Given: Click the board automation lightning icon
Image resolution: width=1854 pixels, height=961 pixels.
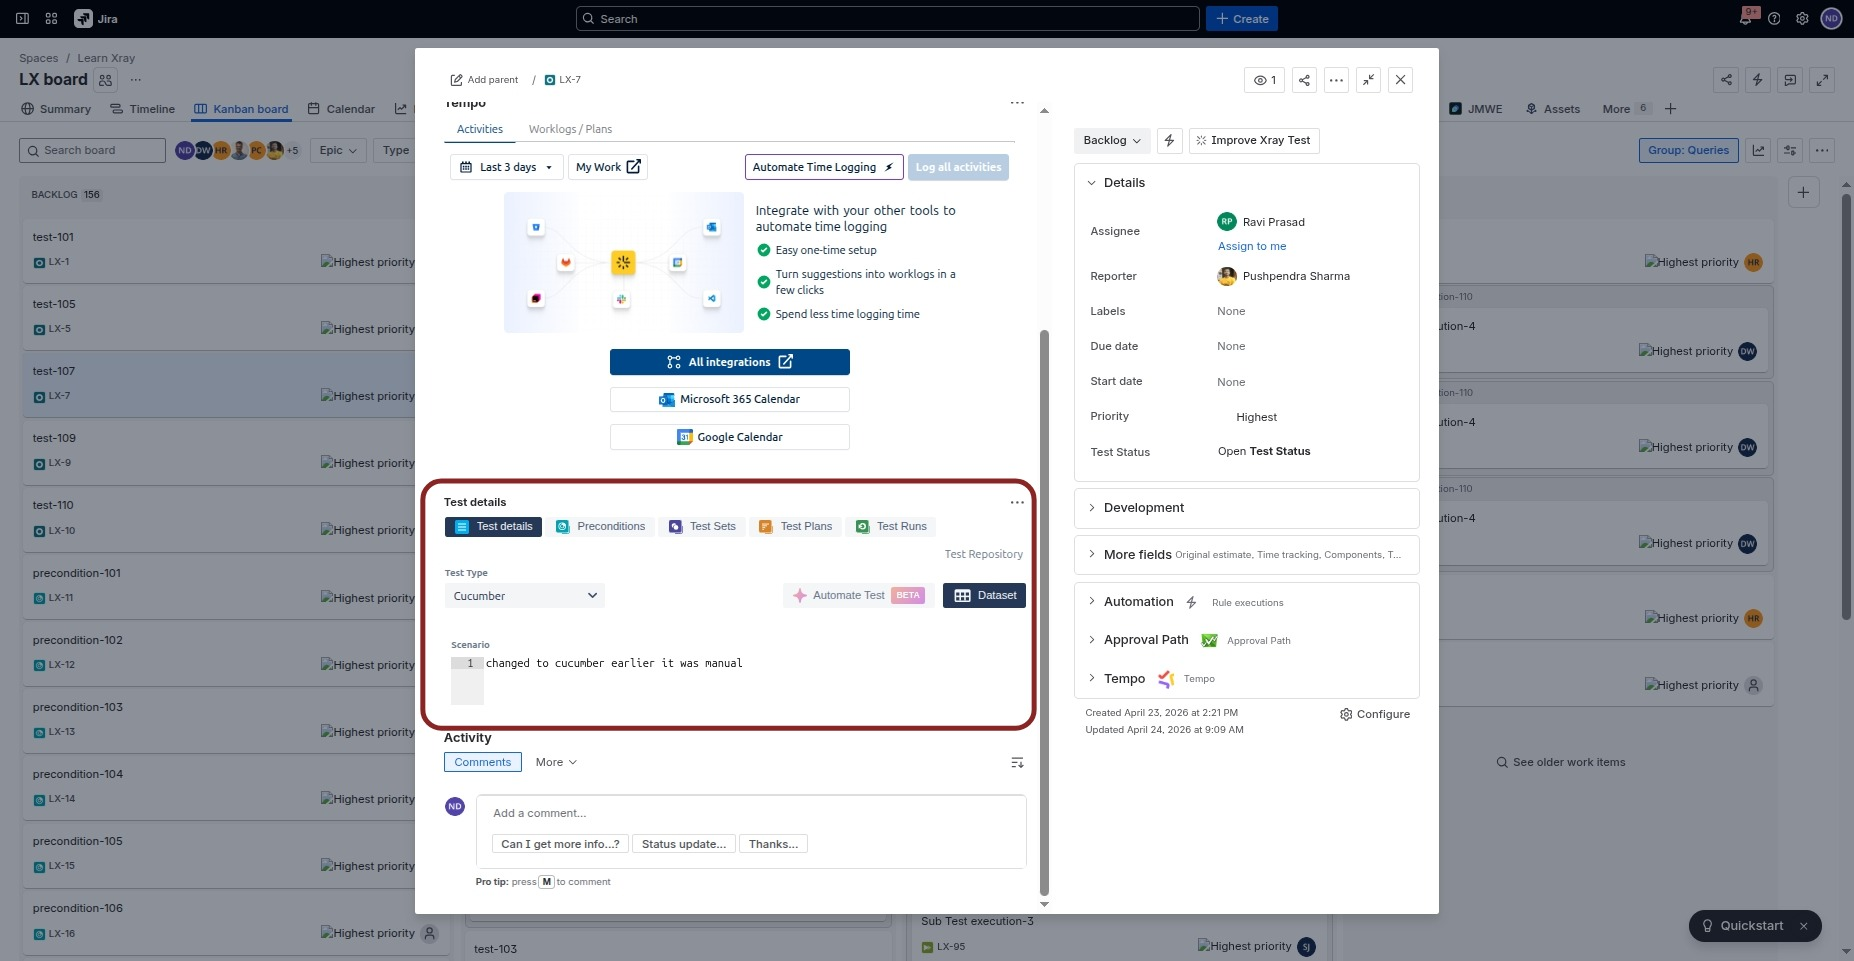Looking at the screenshot, I should pyautogui.click(x=1758, y=80).
